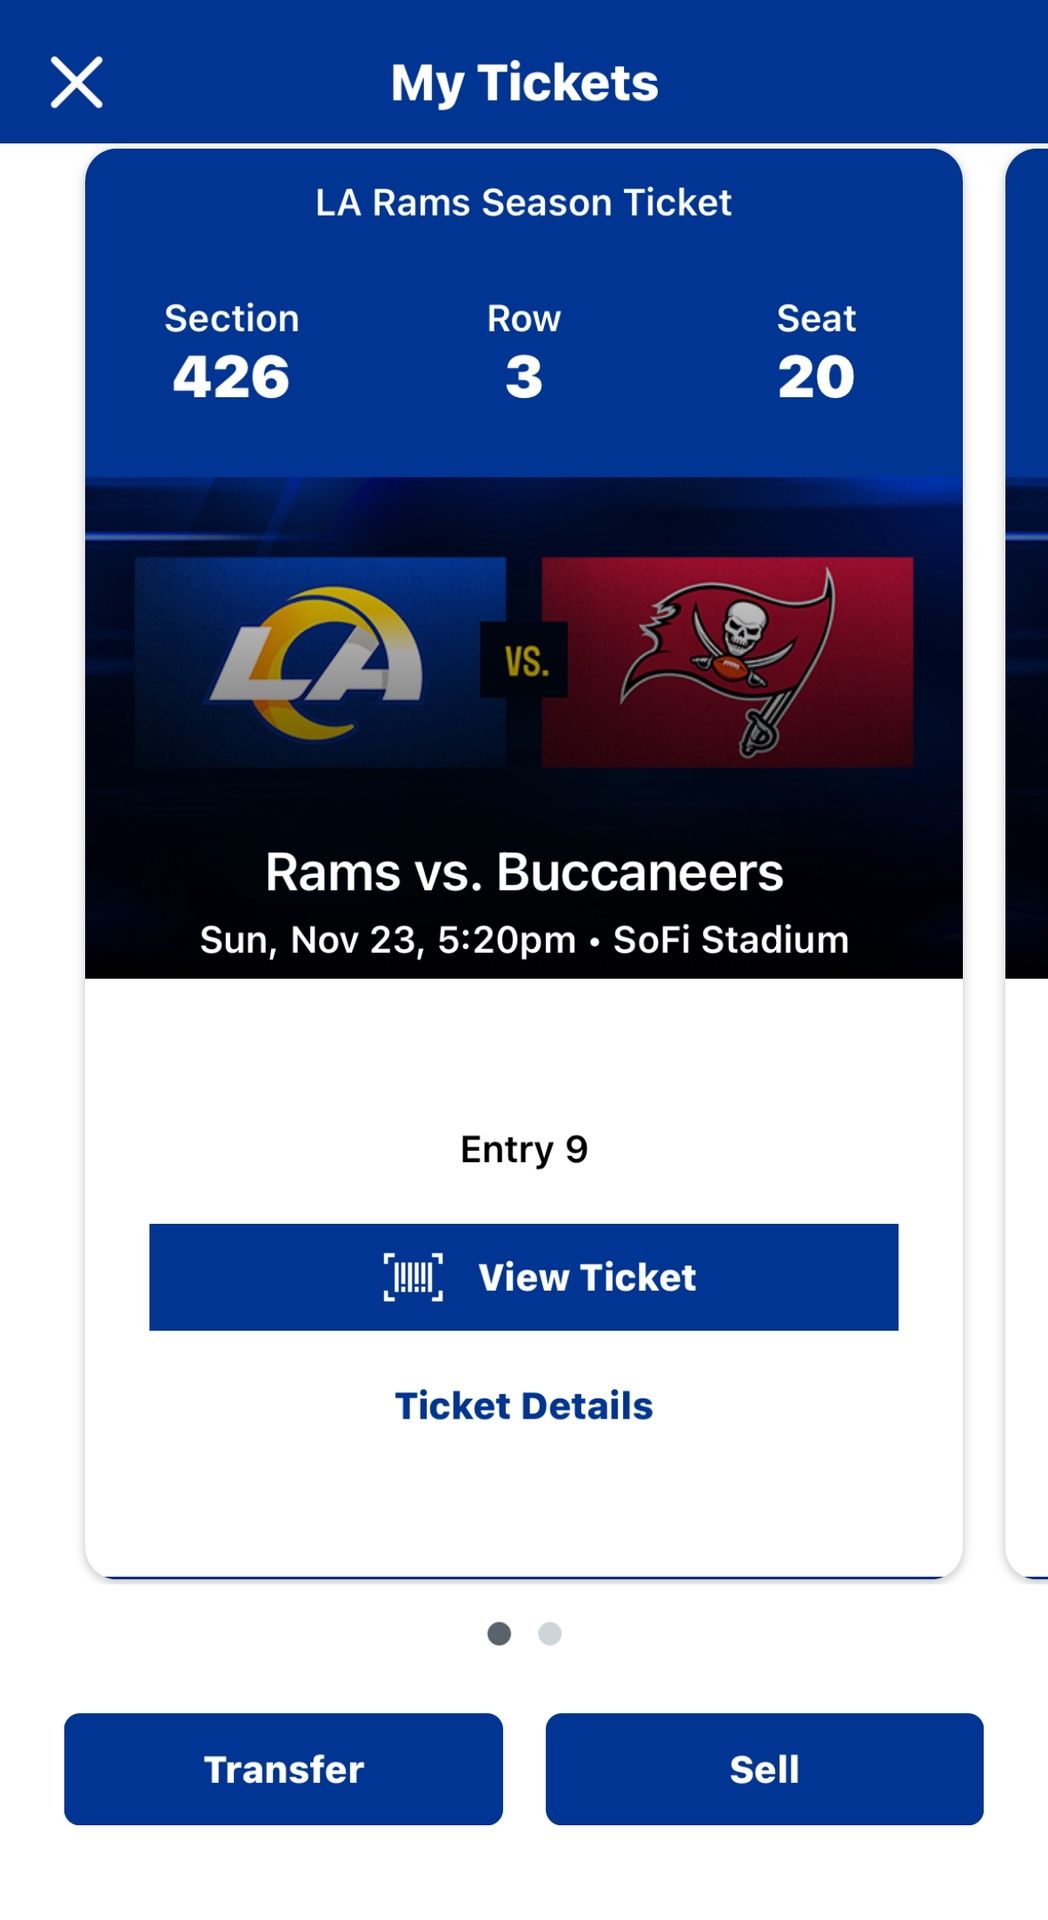Screen dimensions: 1048x1920
Task: Select the Section 426 value
Action: pos(231,377)
